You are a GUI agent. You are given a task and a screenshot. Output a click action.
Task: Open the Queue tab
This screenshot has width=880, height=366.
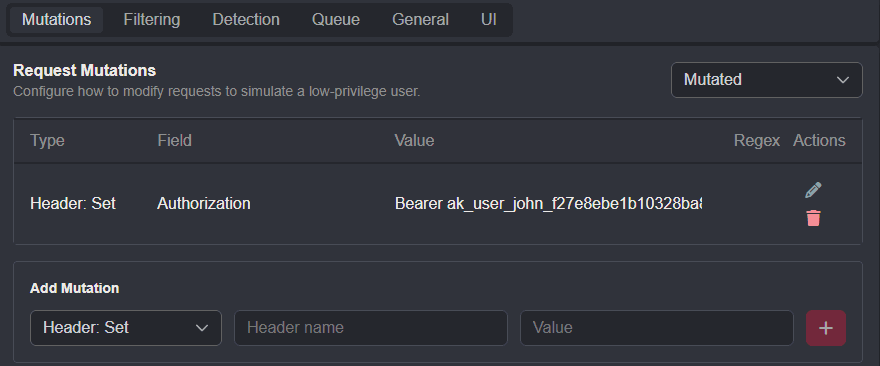[336, 20]
